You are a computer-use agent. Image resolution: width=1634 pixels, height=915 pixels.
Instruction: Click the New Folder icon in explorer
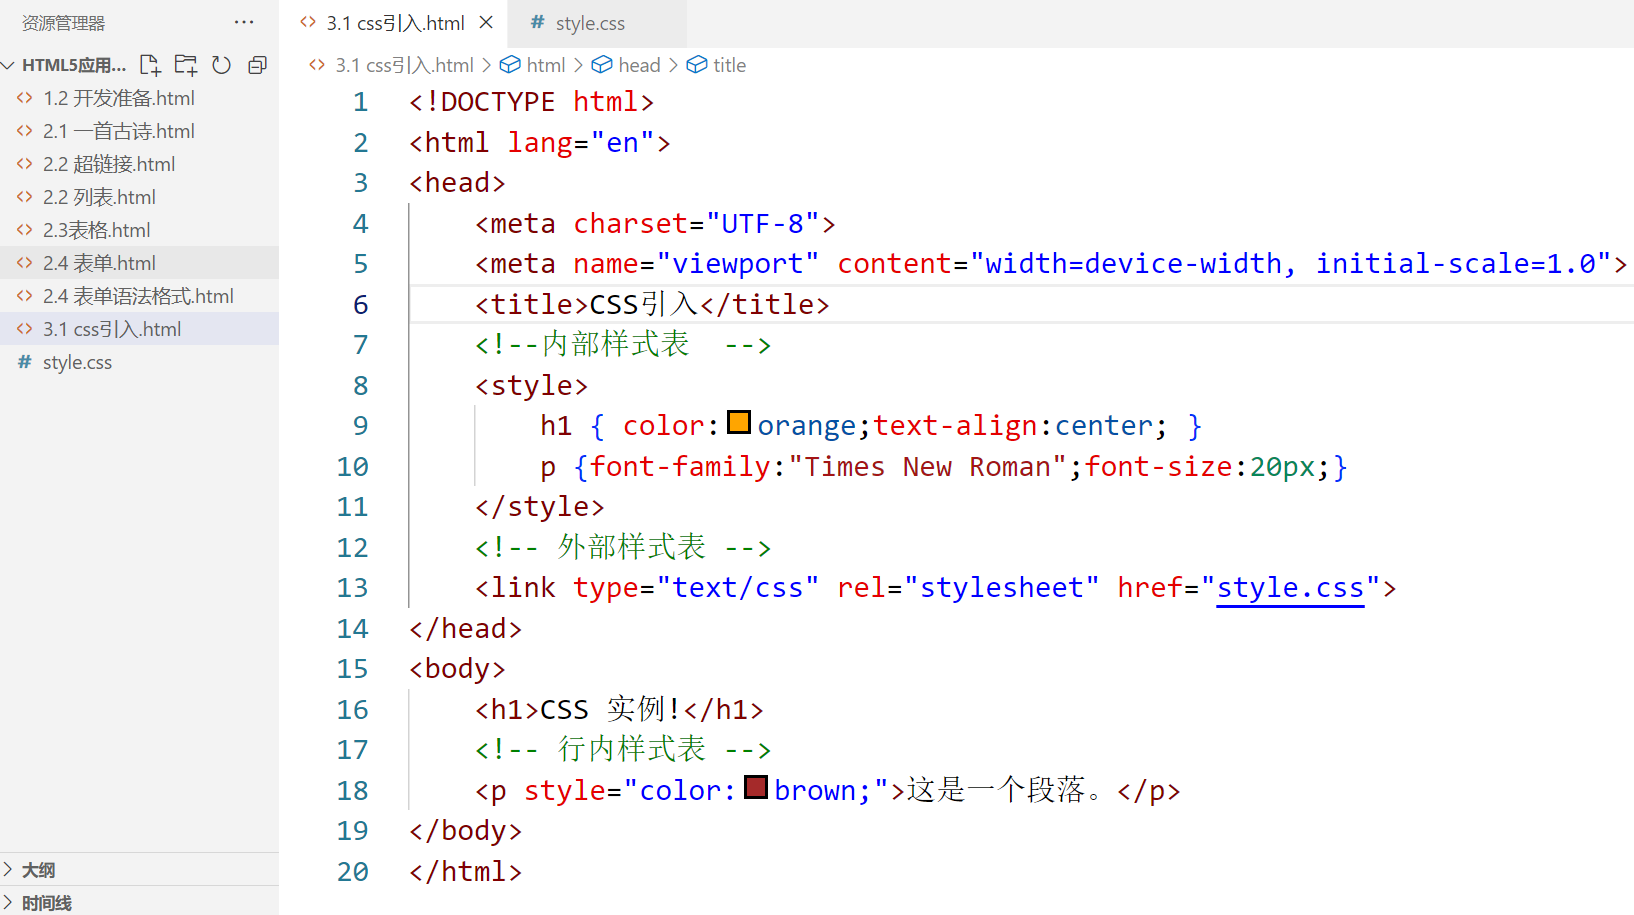coord(186,65)
